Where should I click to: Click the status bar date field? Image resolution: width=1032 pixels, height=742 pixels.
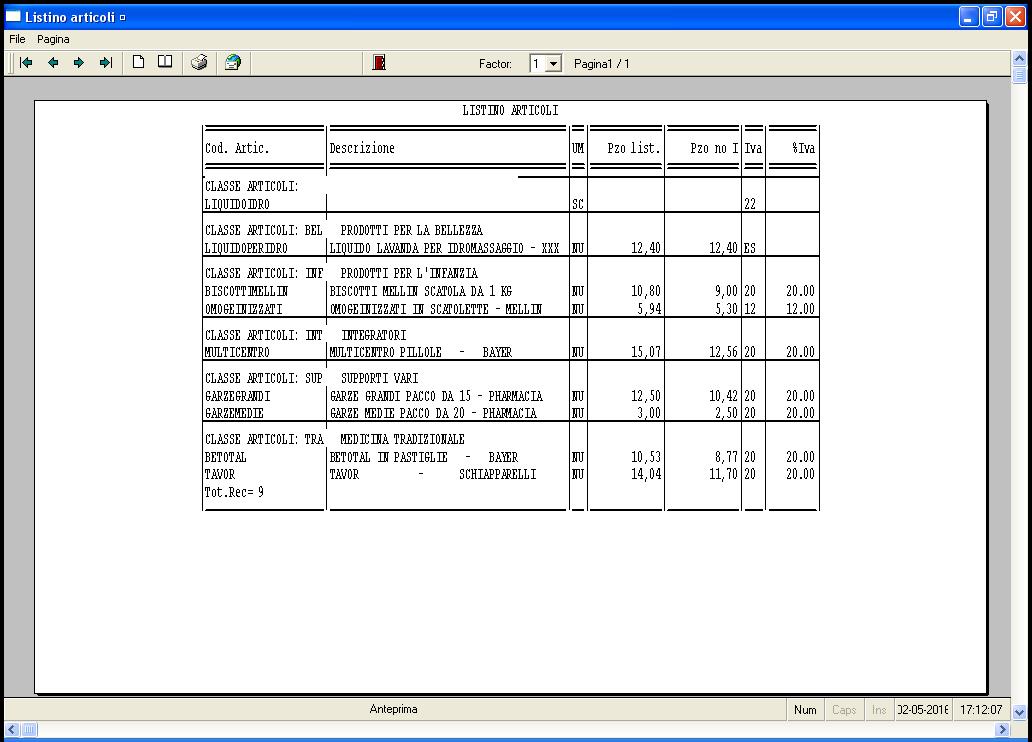(923, 710)
